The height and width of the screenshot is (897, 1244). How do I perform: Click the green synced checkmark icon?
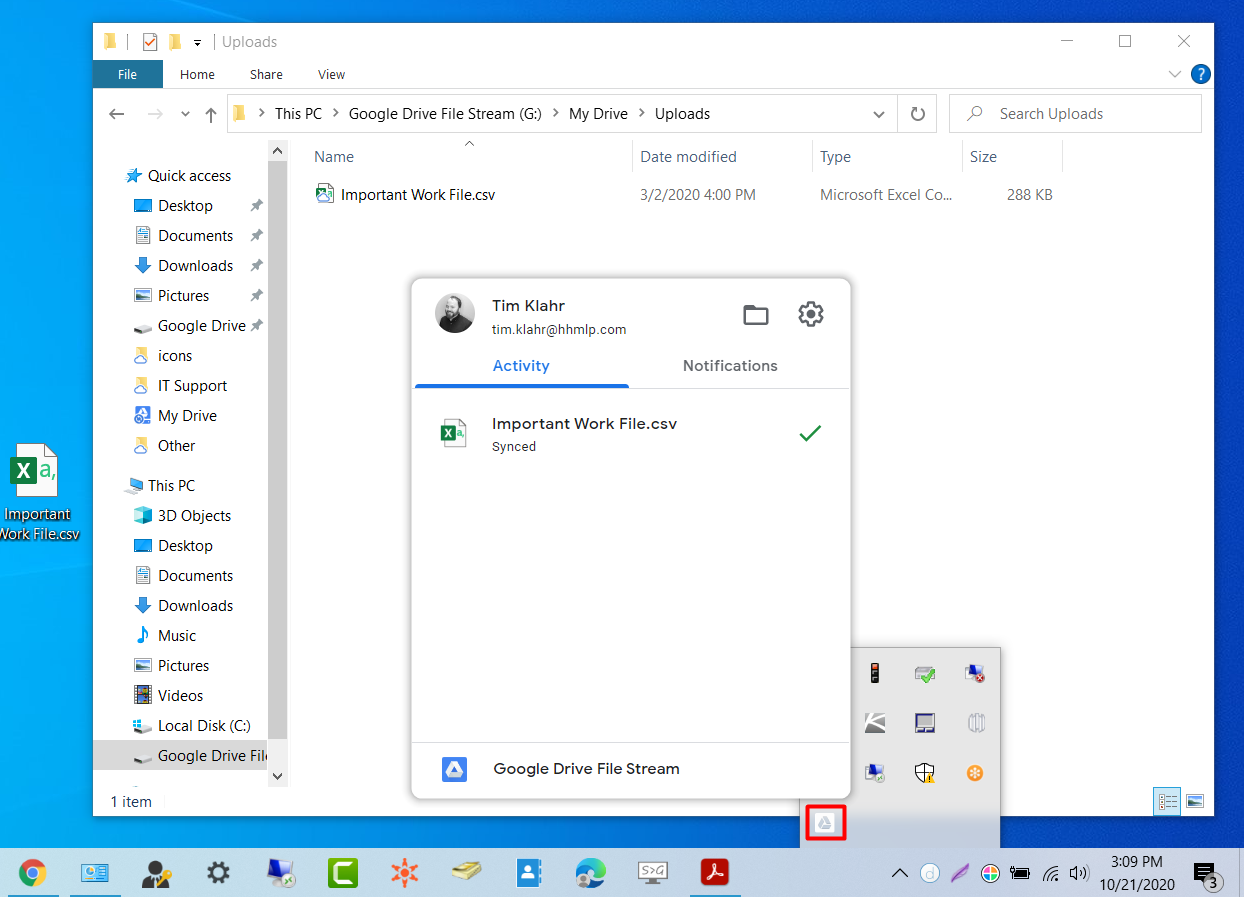pos(810,433)
